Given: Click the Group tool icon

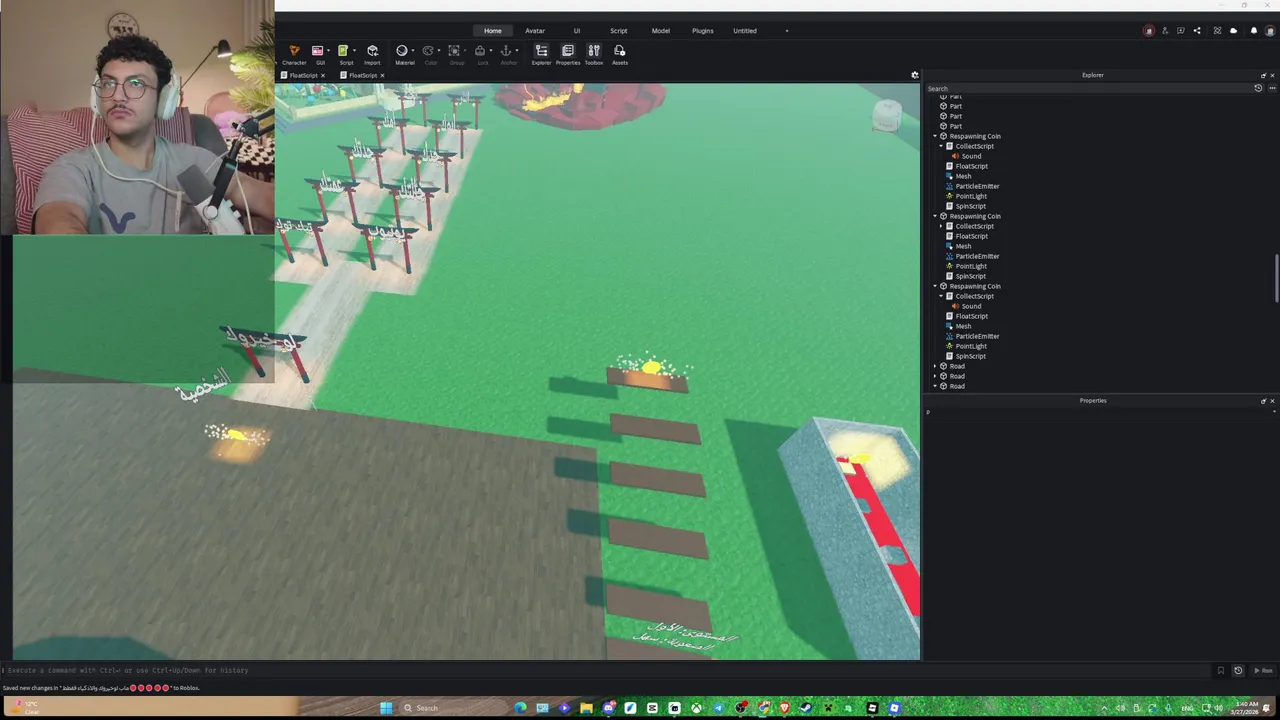Looking at the screenshot, I should (454, 51).
